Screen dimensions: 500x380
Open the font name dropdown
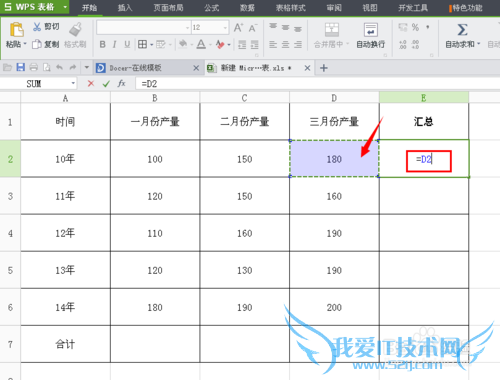[x=187, y=27]
